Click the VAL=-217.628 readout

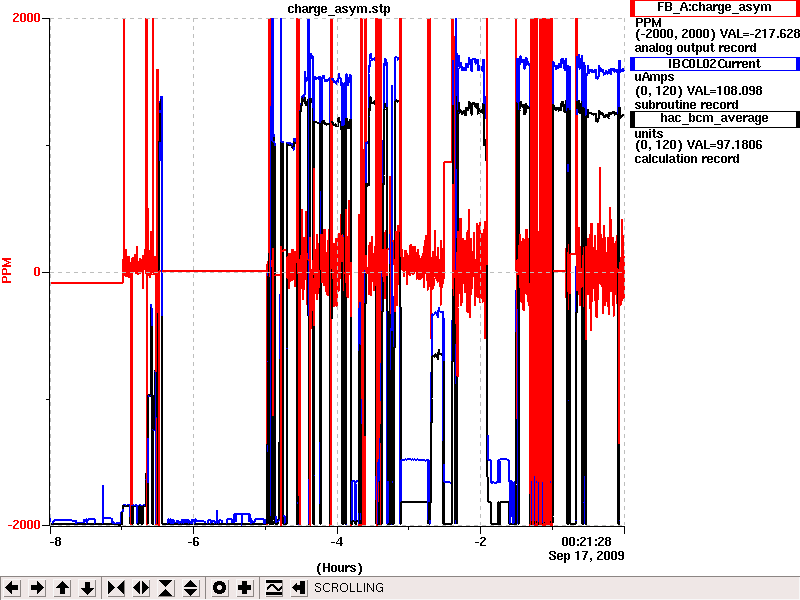click(x=760, y=34)
